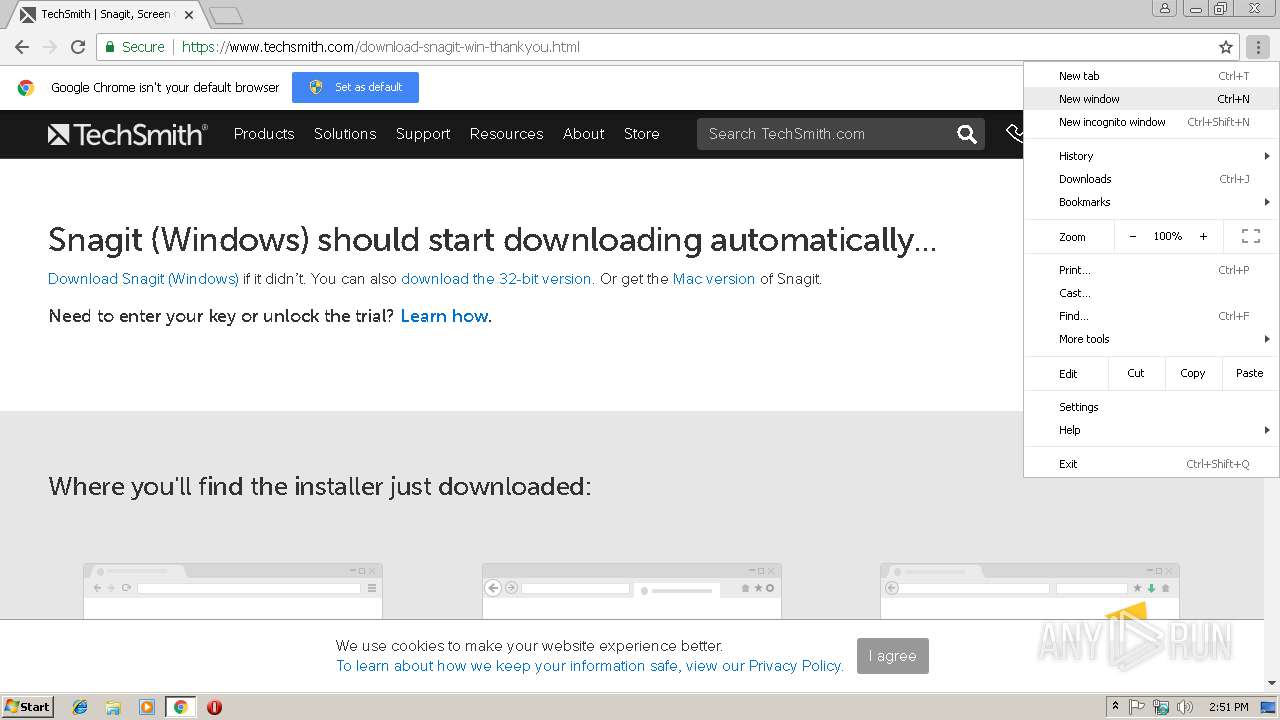Click Cut in Edit row
Viewport: 1280px width, 720px height.
click(1136, 373)
